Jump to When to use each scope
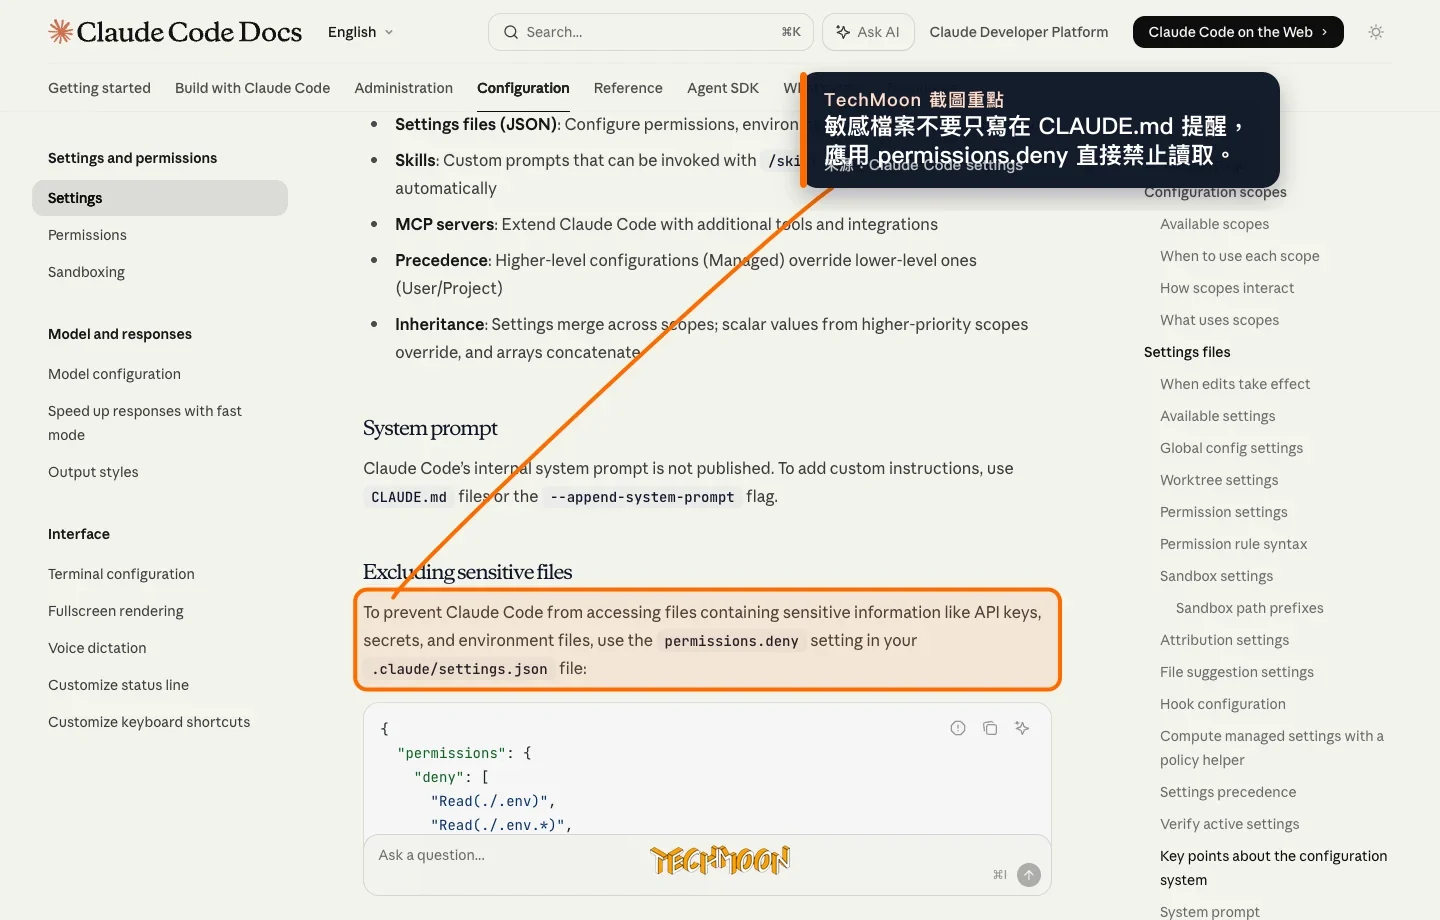This screenshot has height=920, width=1440. pos(1239,256)
